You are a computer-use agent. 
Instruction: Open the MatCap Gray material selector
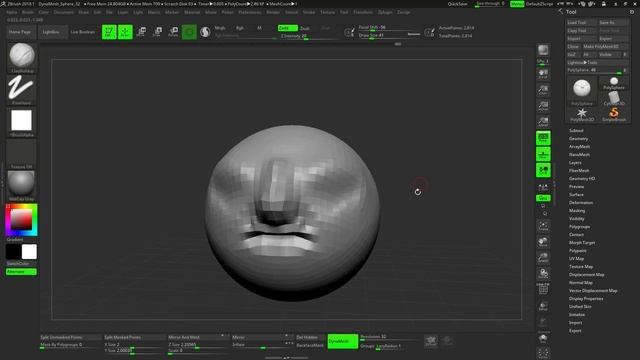coord(21,185)
